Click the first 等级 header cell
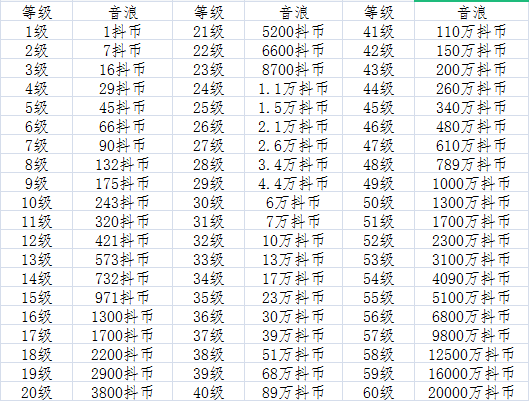The width and height of the screenshot is (529, 401). (36, 12)
